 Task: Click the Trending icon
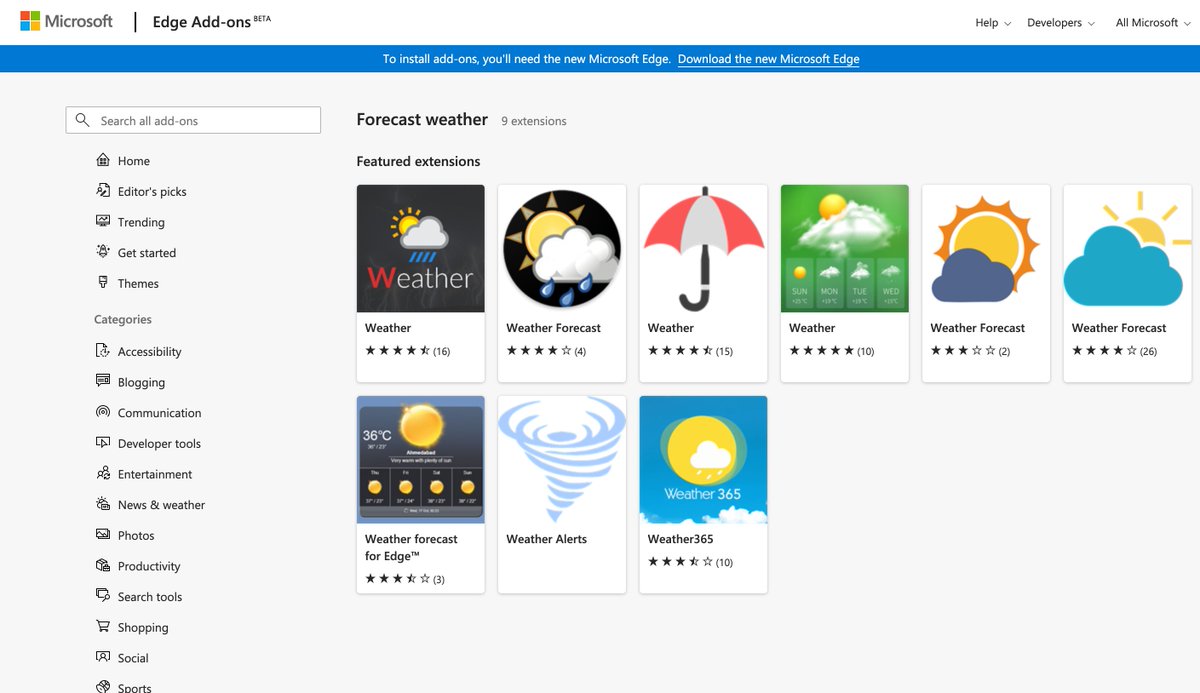[103, 221]
